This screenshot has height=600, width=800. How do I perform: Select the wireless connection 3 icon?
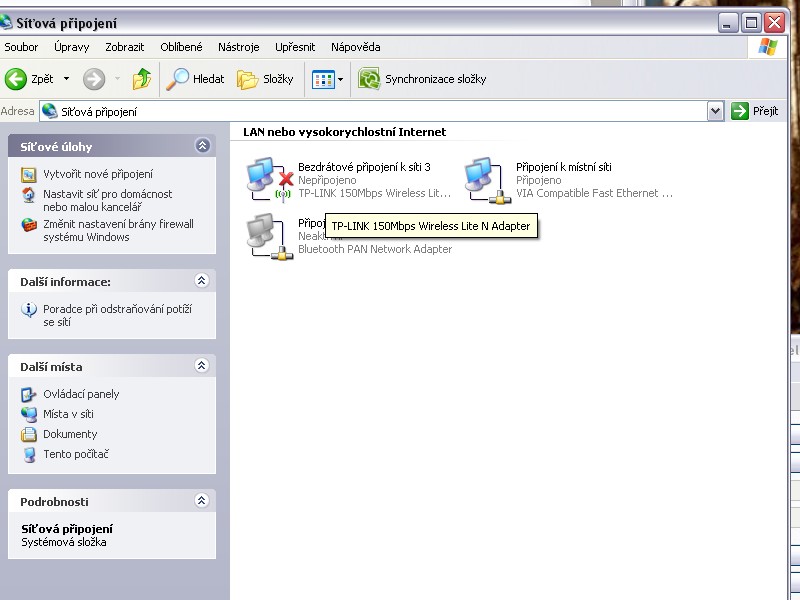point(269,180)
